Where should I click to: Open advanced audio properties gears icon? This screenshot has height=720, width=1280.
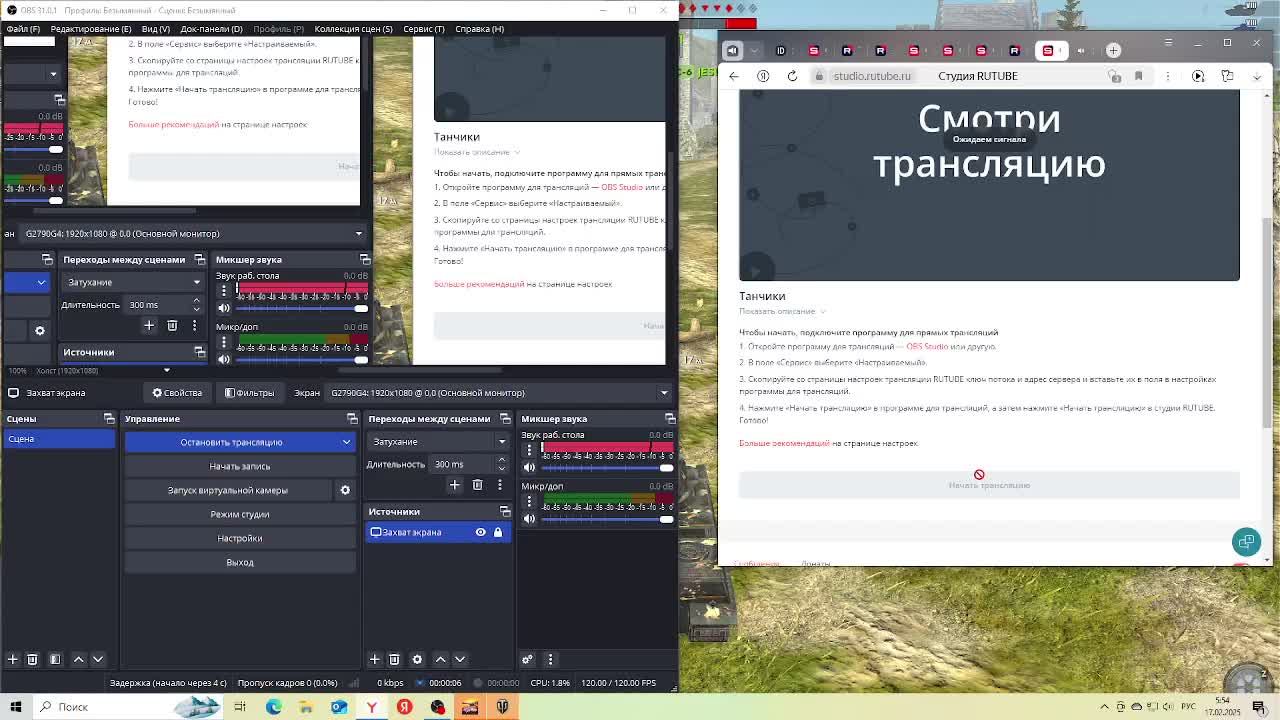click(527, 659)
